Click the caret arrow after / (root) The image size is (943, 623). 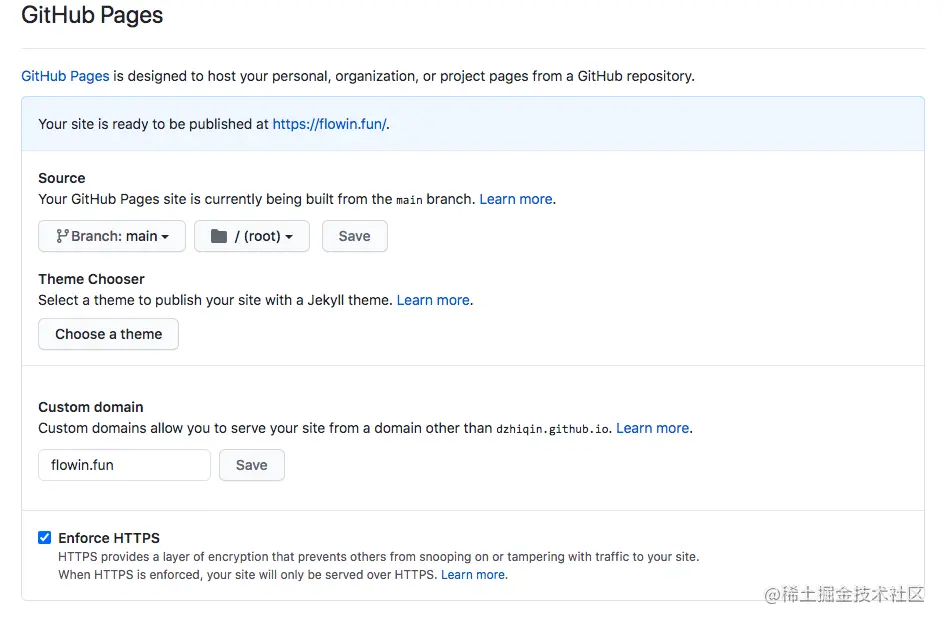pyautogui.click(x=289, y=237)
